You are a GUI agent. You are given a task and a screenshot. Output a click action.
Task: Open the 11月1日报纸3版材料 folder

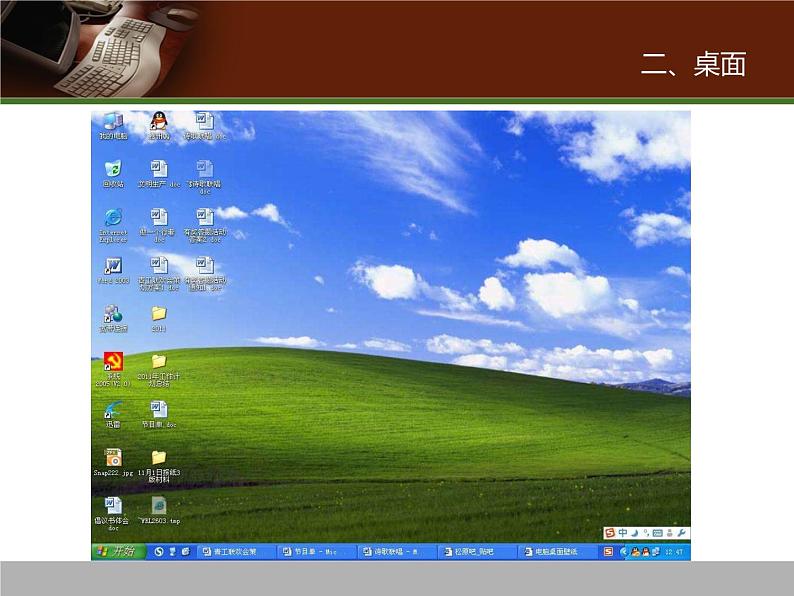click(x=158, y=466)
